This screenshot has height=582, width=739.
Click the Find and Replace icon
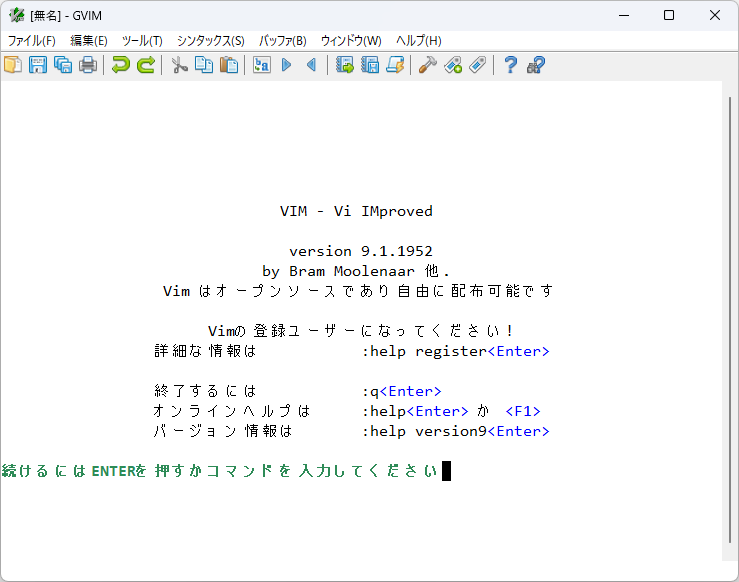coord(262,65)
